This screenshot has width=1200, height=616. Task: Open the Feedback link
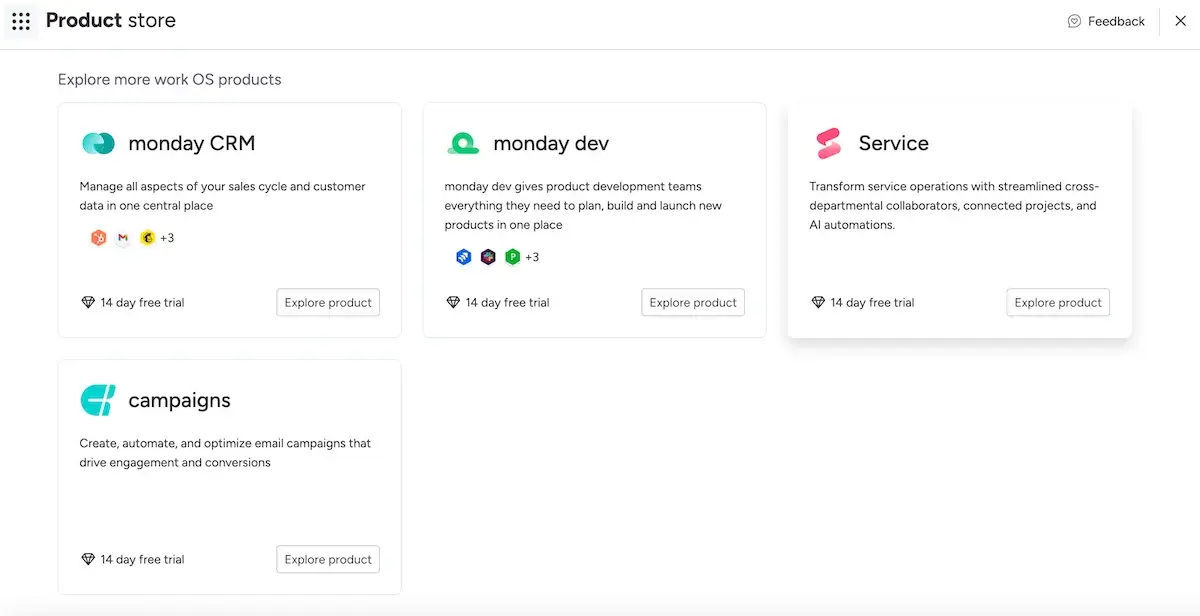(1106, 21)
